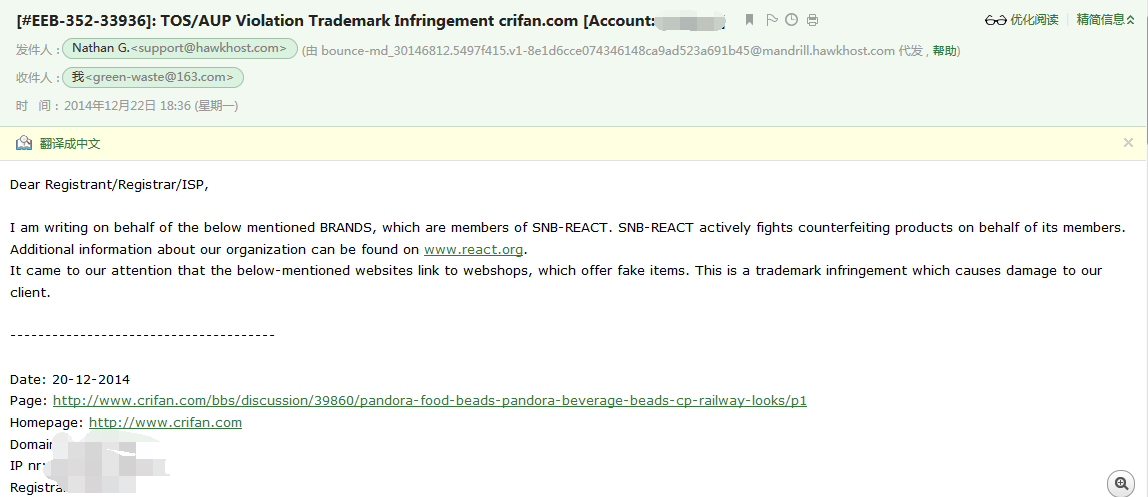This screenshot has height=497, width=1148.
Task: Click the clock reminder icon
Action: 792,20
